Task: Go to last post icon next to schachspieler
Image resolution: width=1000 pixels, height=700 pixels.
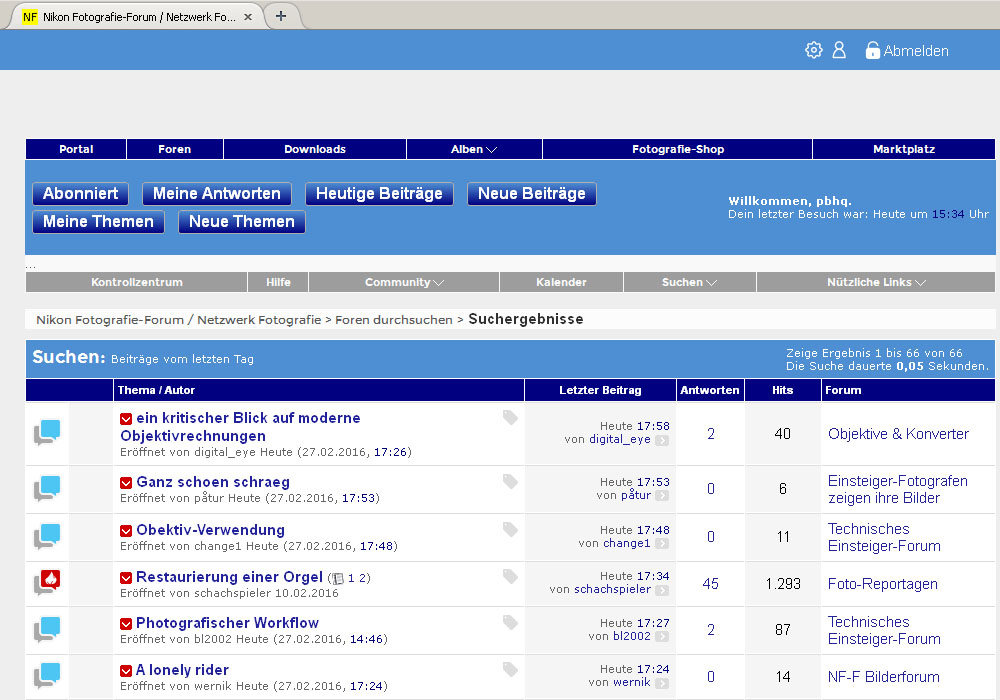Action: 662,590
